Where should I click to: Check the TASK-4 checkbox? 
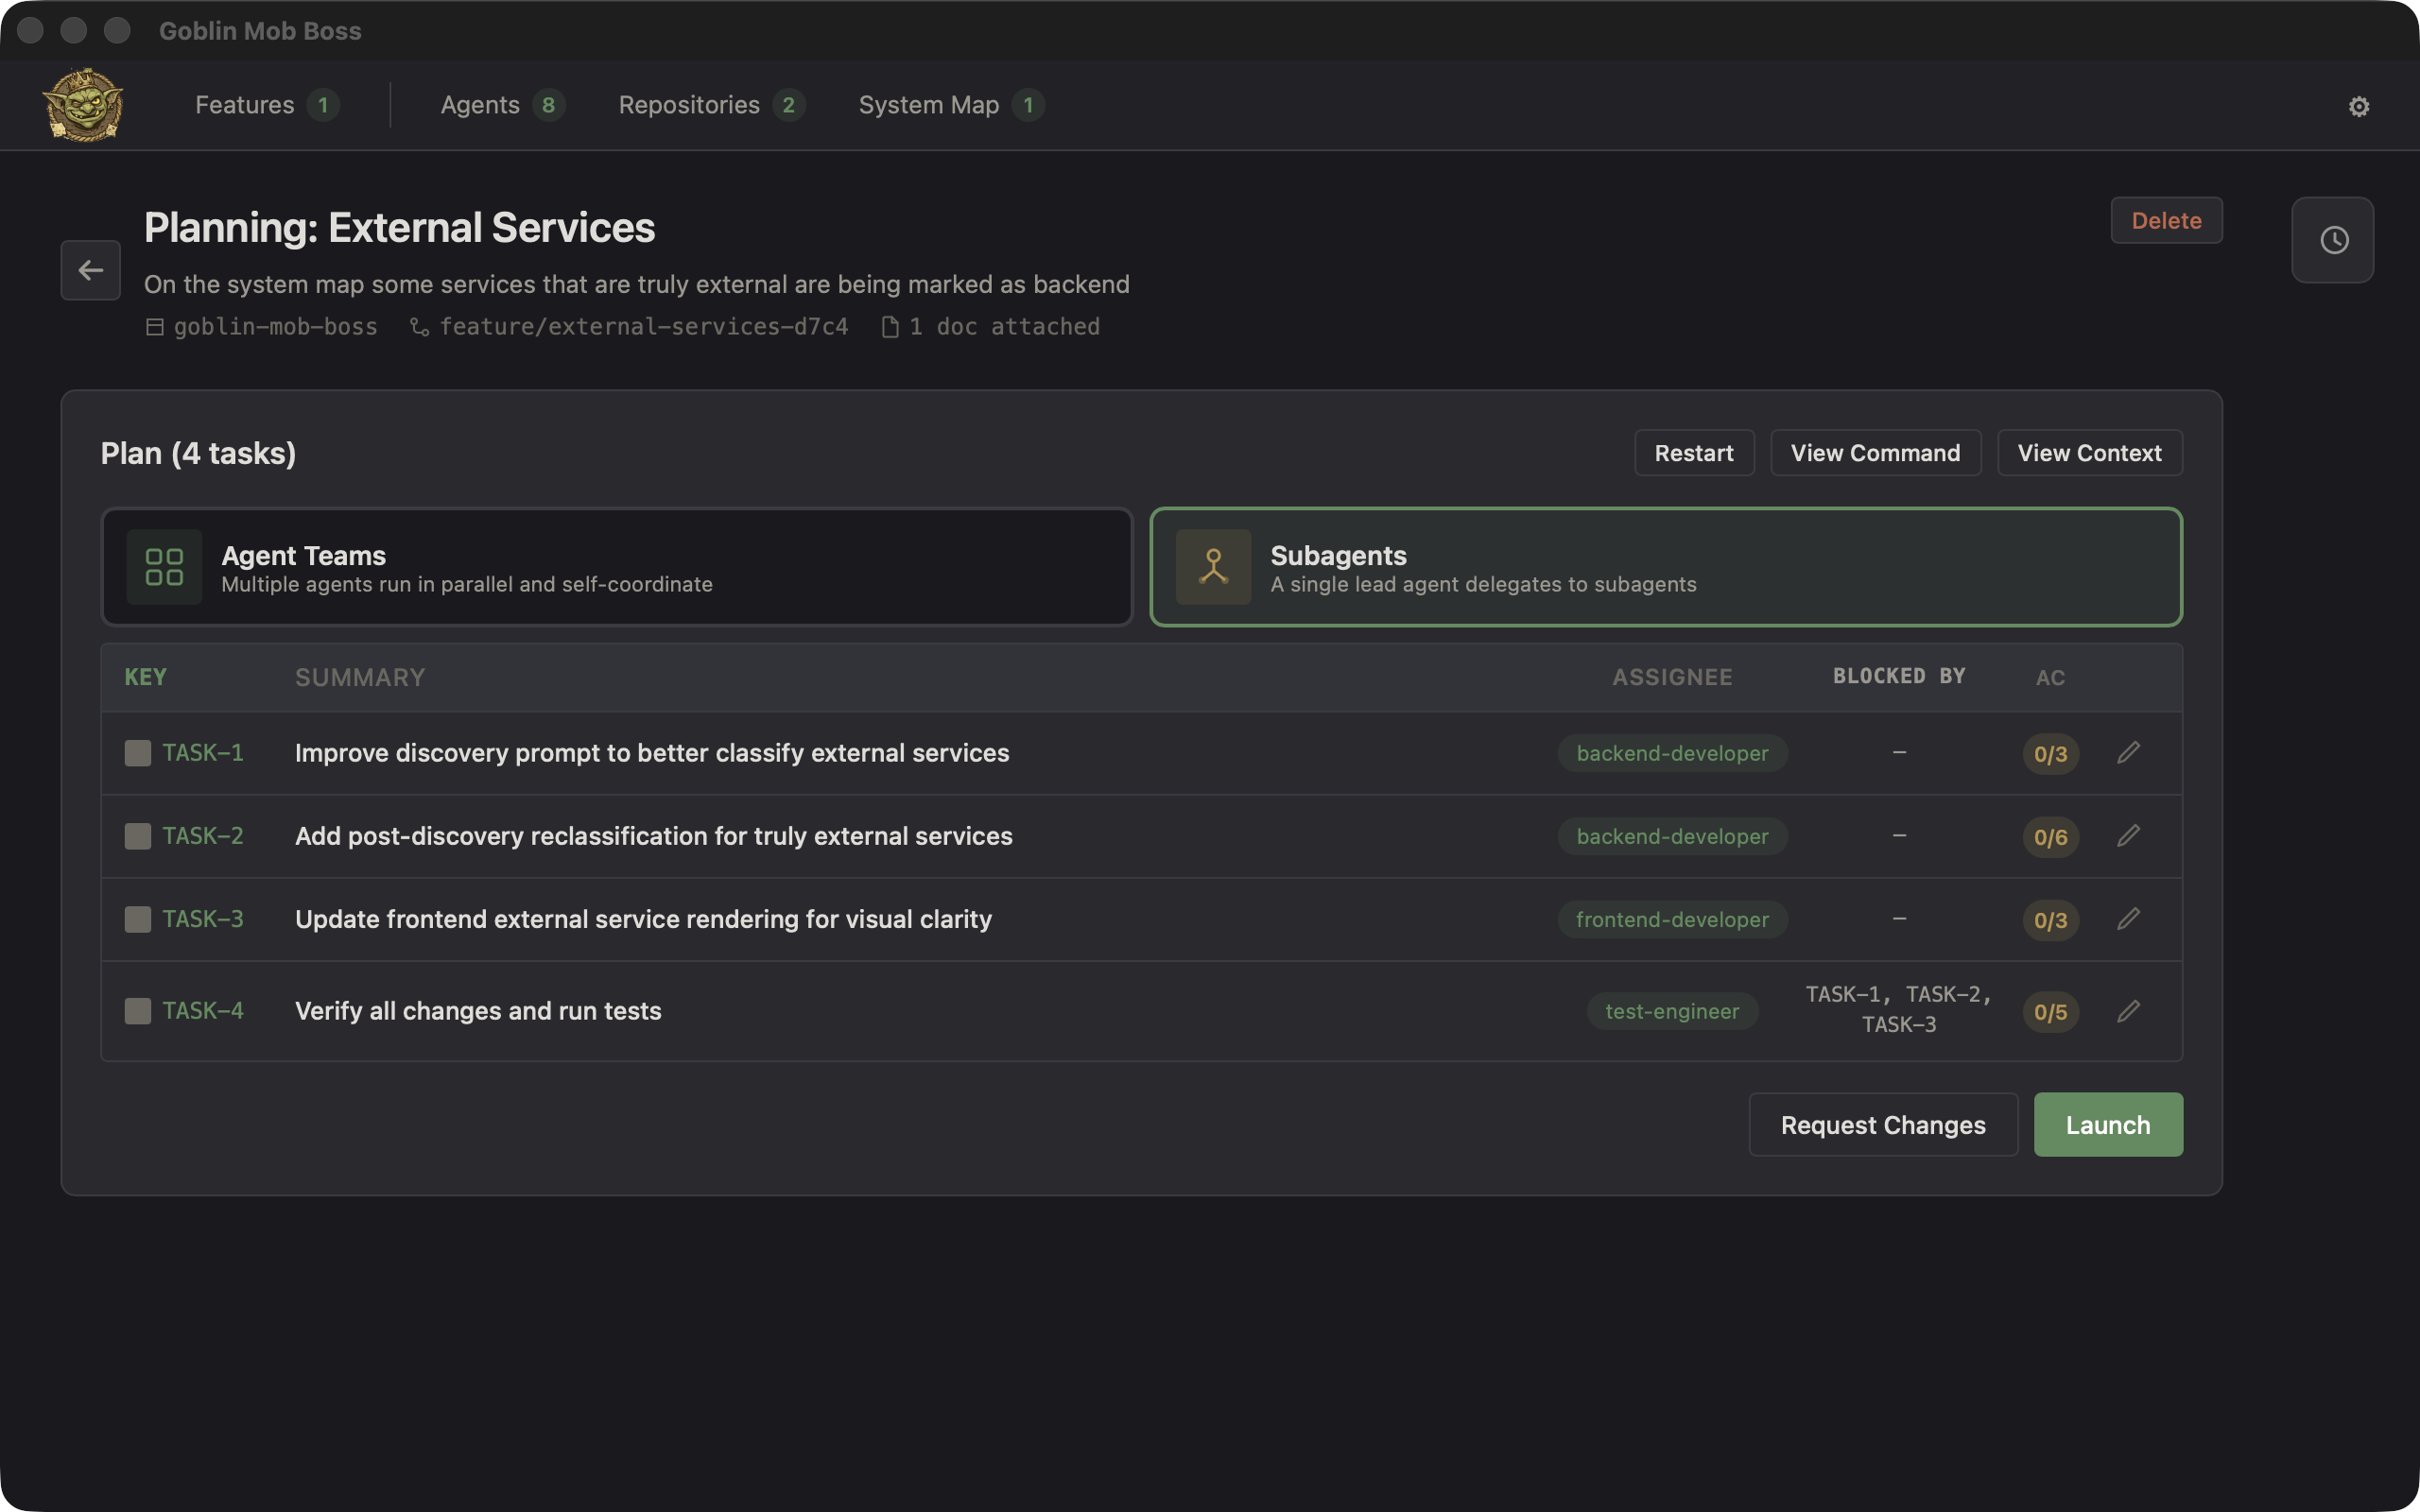coord(138,1011)
